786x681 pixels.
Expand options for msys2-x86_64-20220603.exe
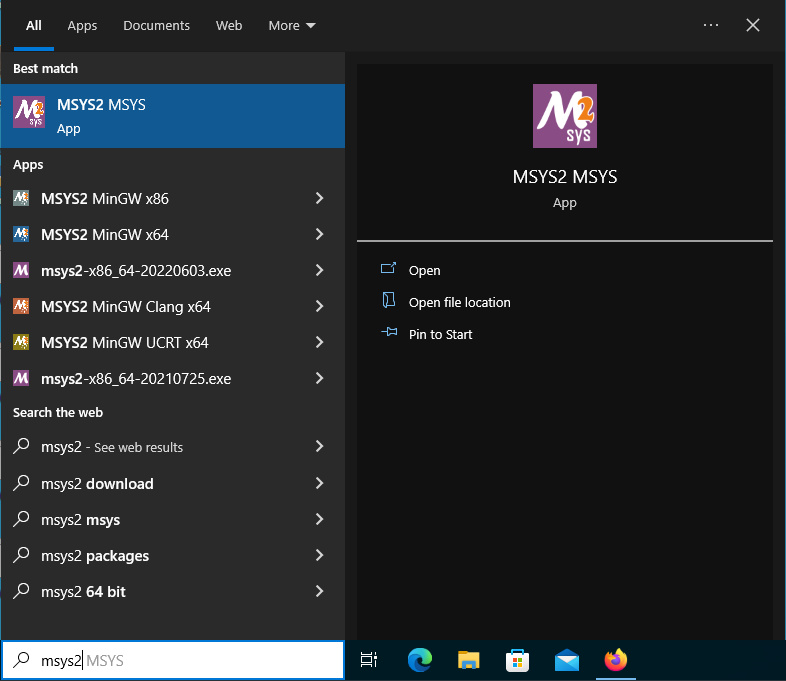319,271
